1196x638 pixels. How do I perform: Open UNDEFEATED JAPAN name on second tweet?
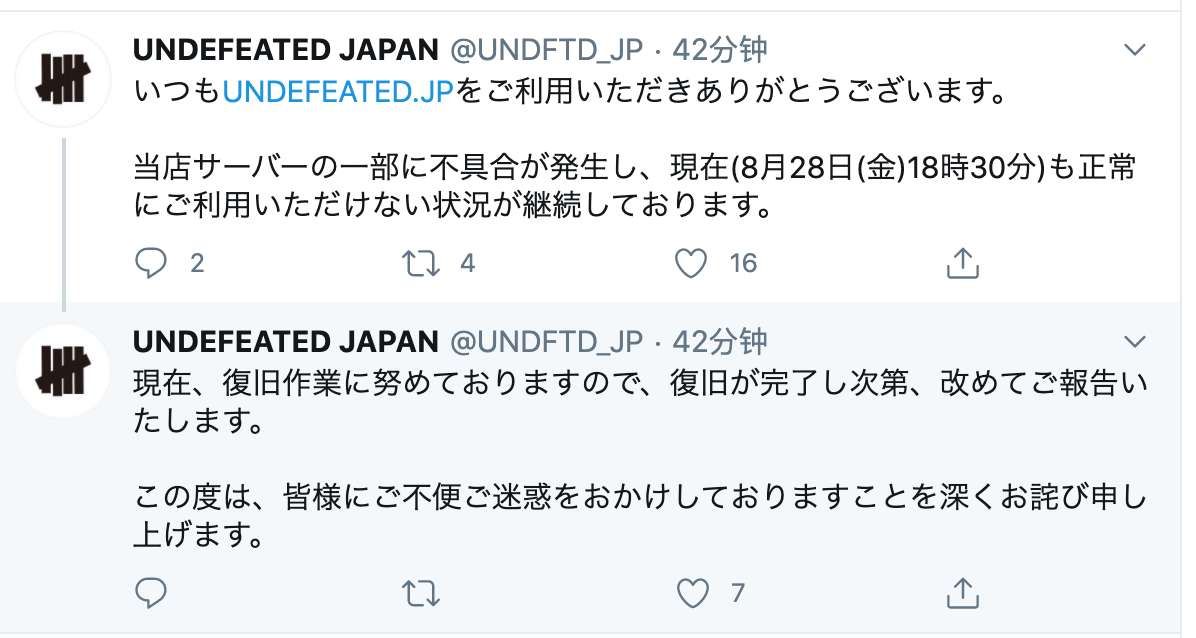point(285,342)
